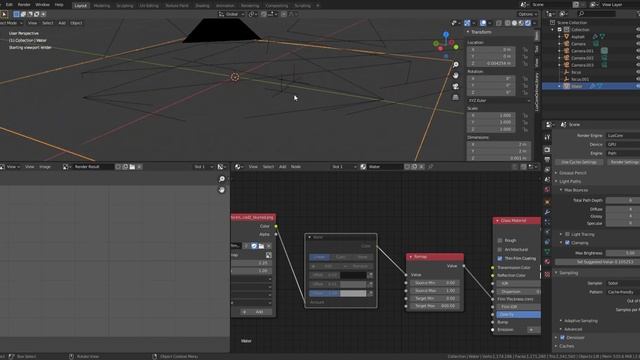640x360 pixels.
Task: Click the zoom magnifier in the image editor
Action: (222, 179)
